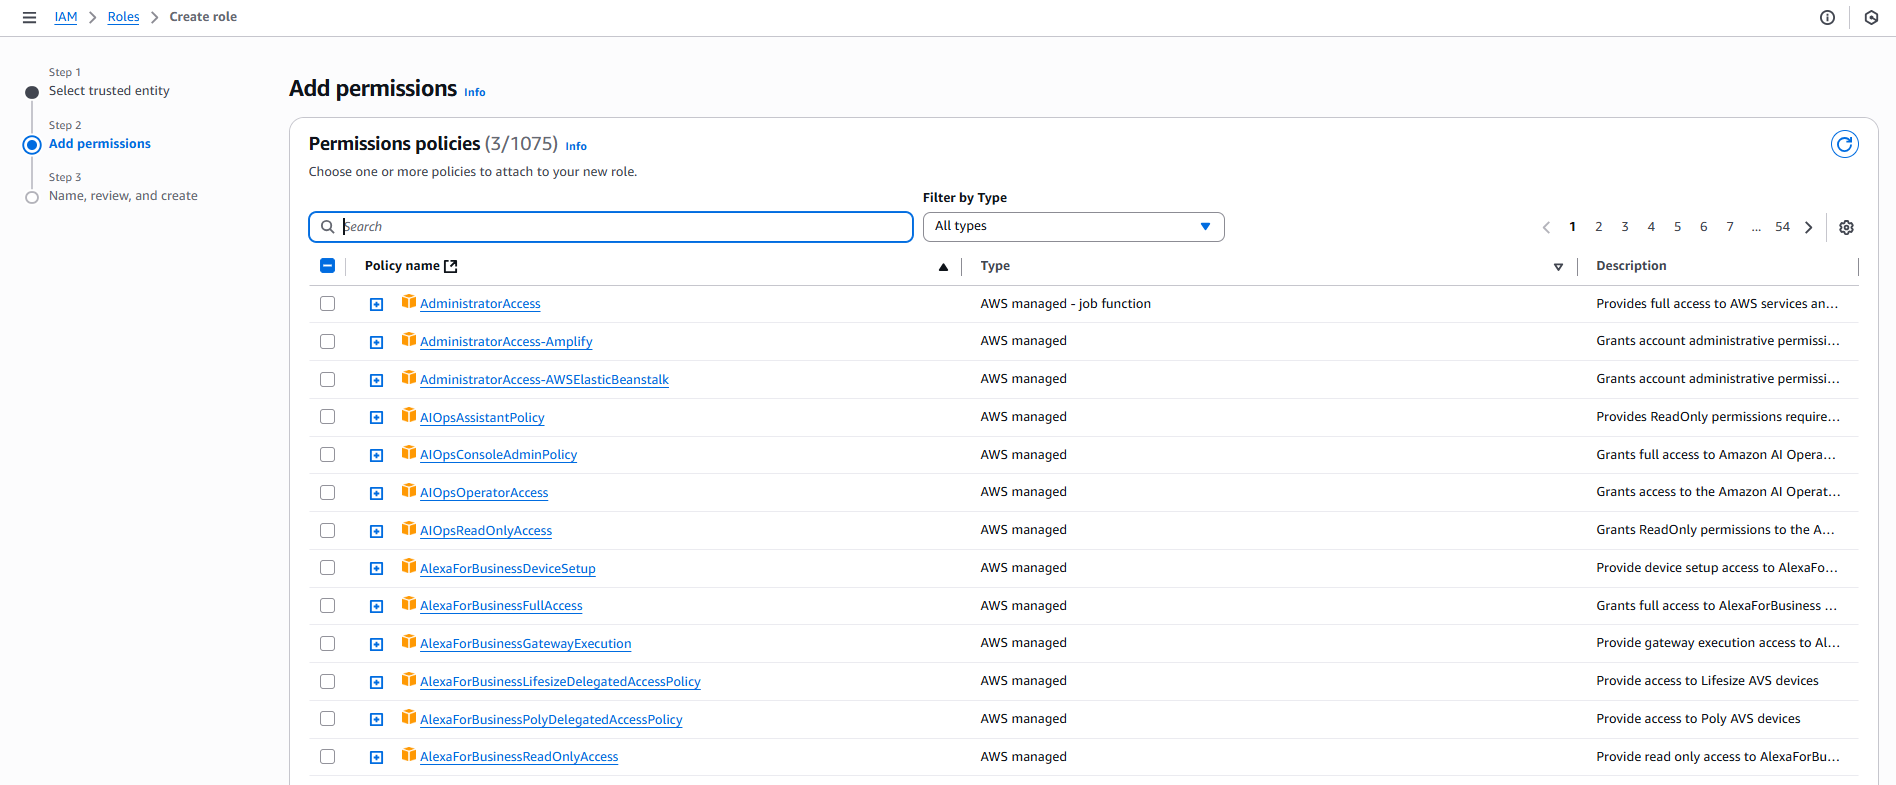Click the hexagon settings icon top right
Viewport: 1896px width, 785px height.
tap(1871, 17)
